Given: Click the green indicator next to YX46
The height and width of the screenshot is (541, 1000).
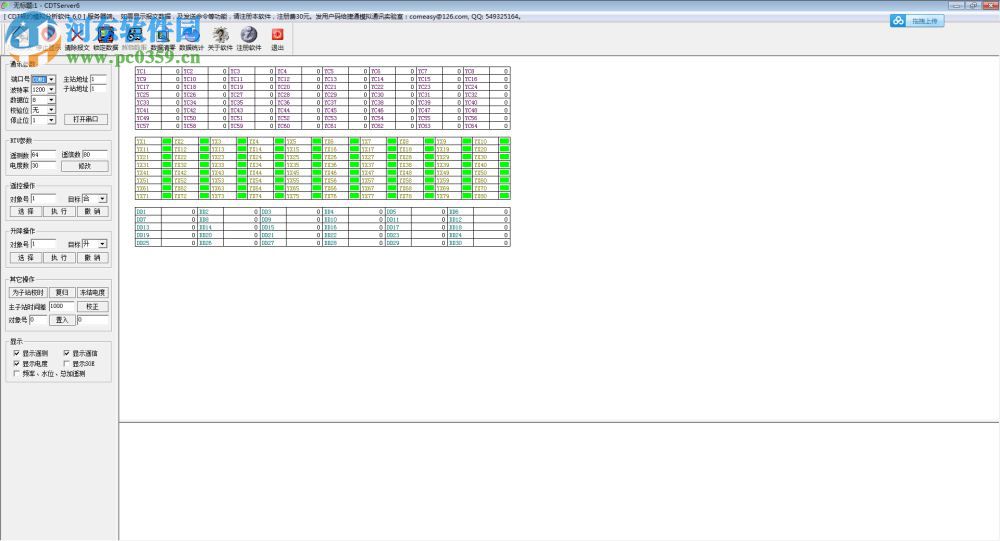Looking at the screenshot, I should point(355,172).
